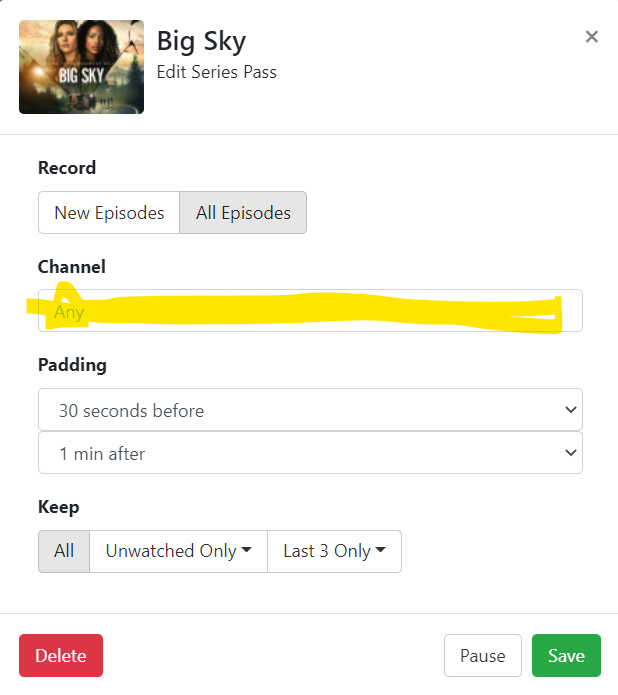Select All Episodes recording option

coord(243,213)
